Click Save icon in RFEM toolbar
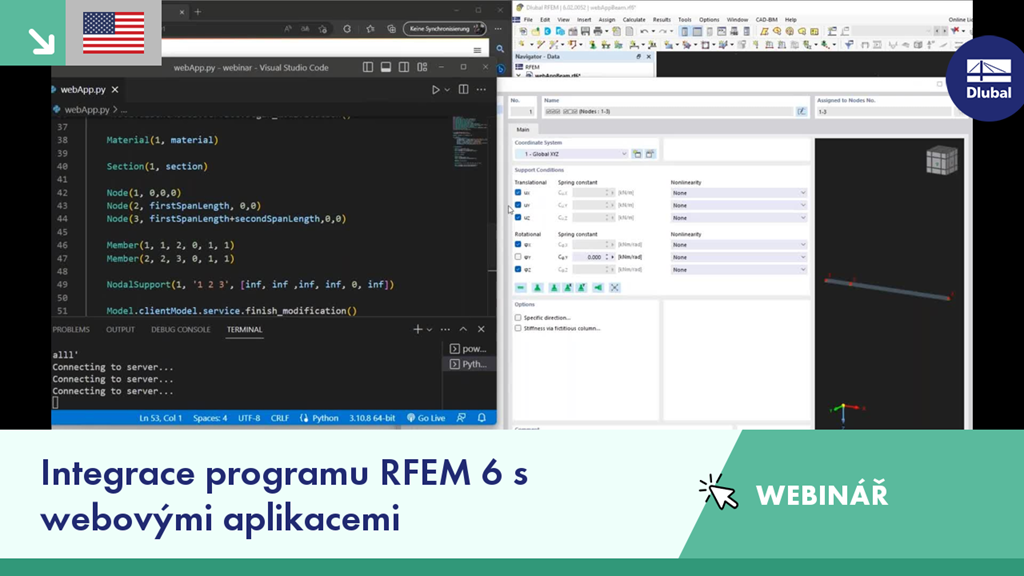 (585, 31)
